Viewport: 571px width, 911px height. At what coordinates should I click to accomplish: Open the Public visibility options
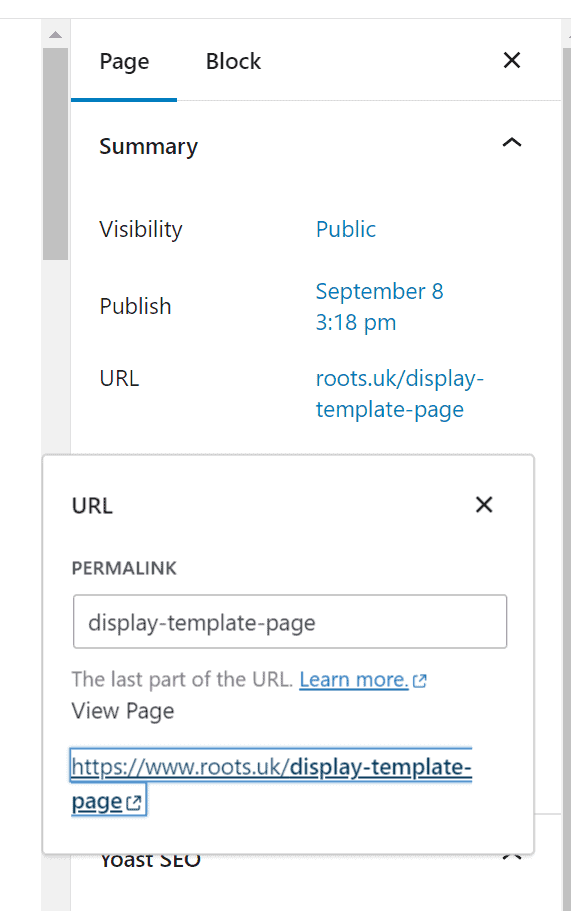(x=346, y=229)
